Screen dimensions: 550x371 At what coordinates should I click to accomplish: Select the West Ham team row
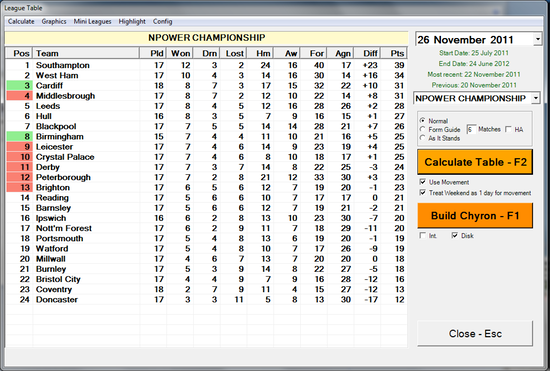pos(206,75)
